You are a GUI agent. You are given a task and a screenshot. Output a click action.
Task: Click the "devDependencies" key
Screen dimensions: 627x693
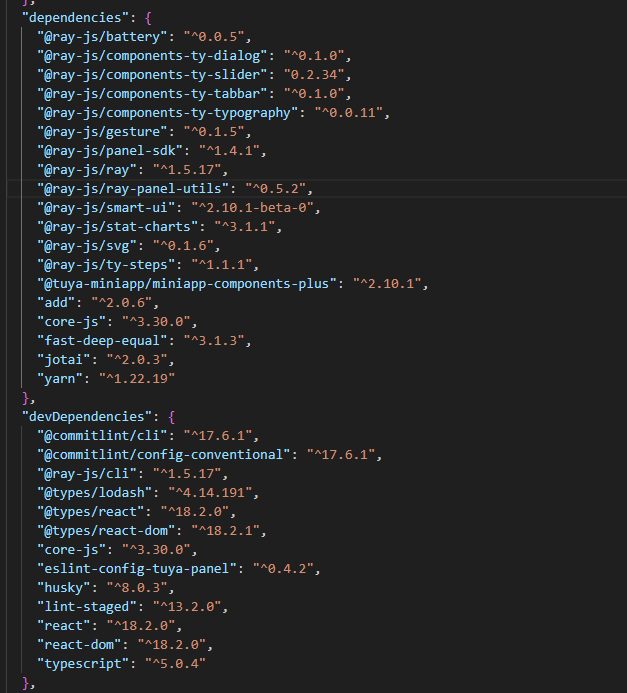88,415
